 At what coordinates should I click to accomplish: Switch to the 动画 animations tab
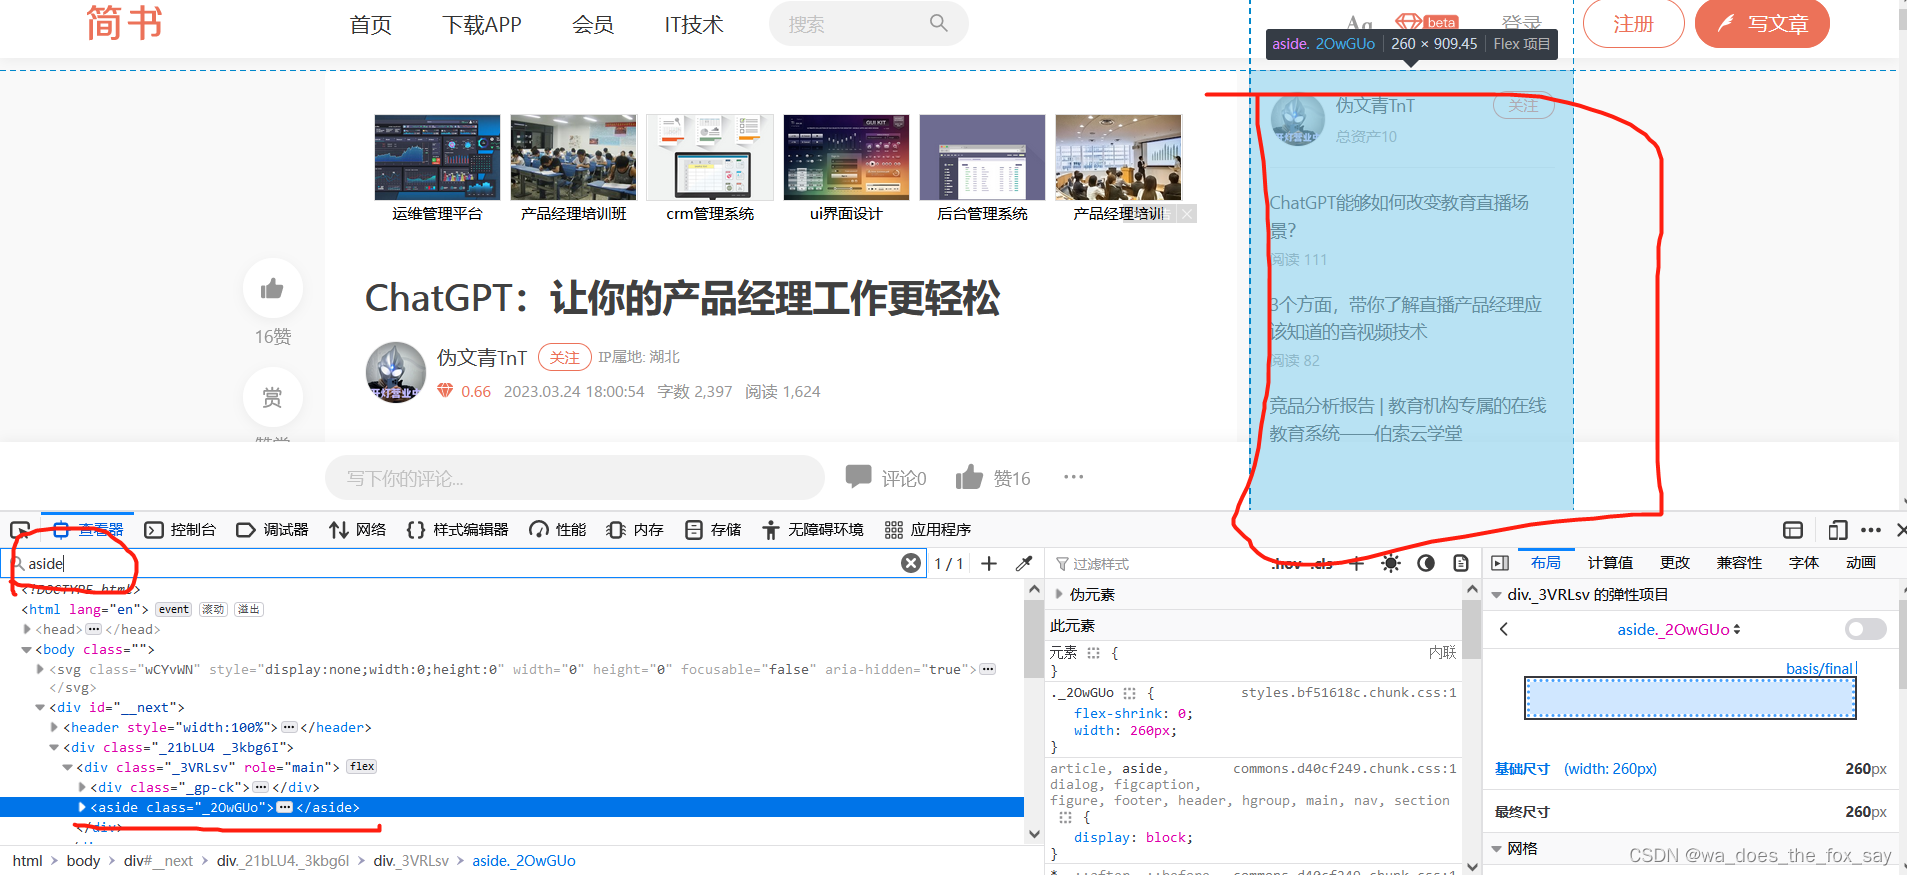click(x=1861, y=562)
